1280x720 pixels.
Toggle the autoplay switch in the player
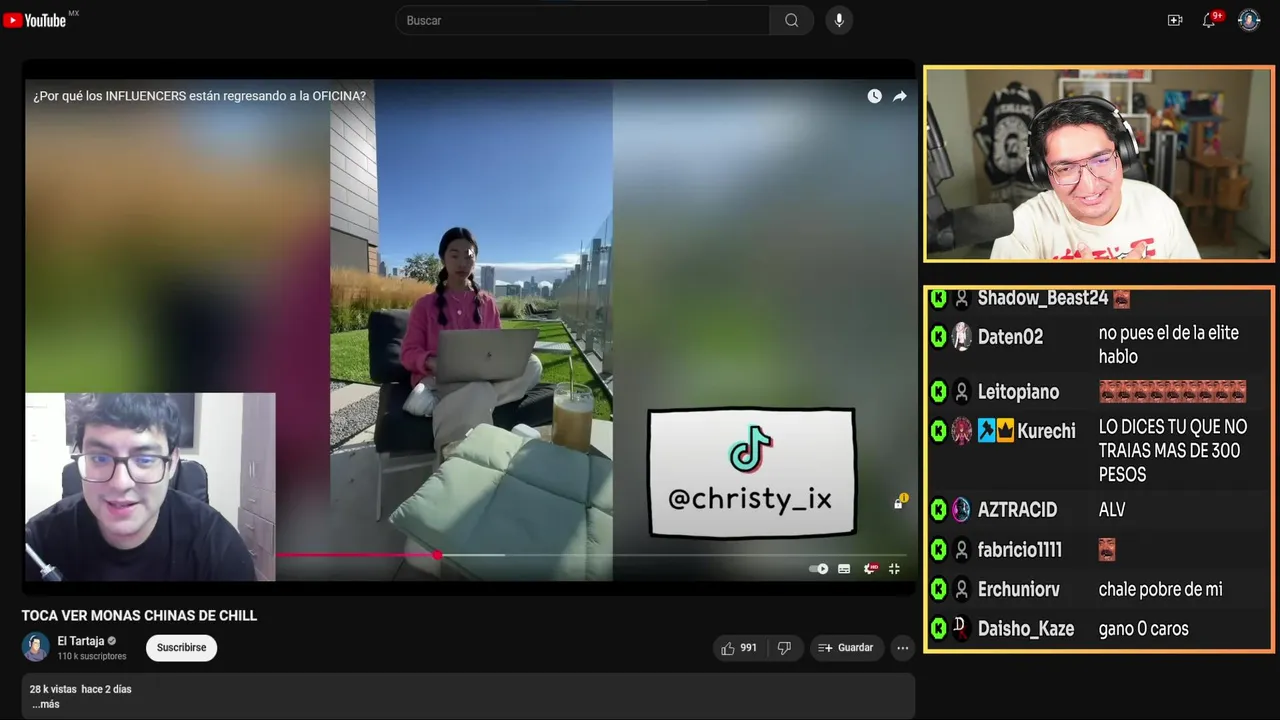click(819, 569)
